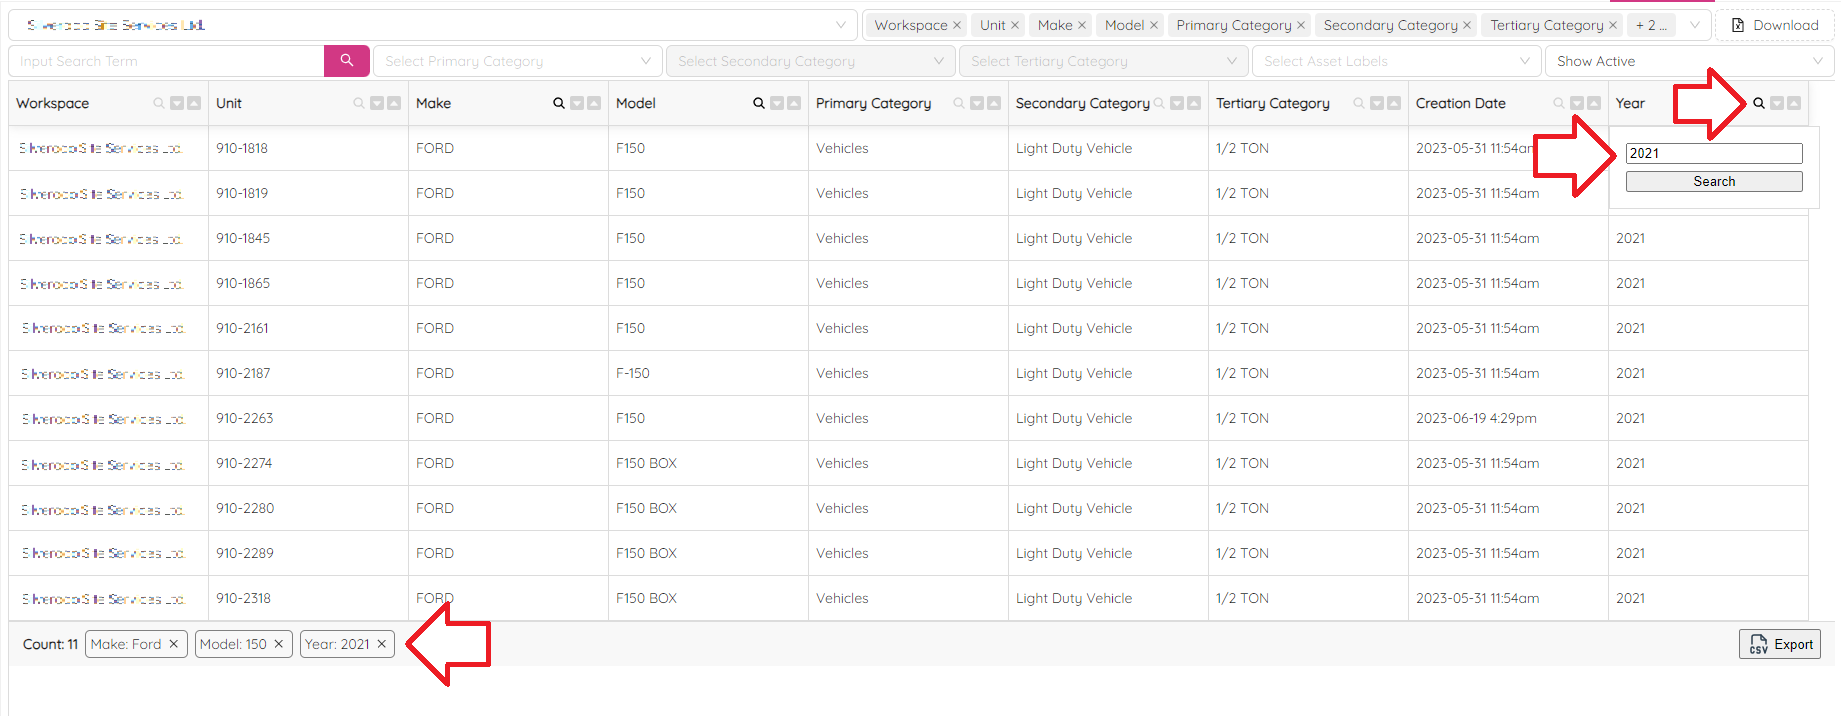Clear the Year: 2021 filter chip
The width and height of the screenshot is (1841, 716).
coord(382,644)
